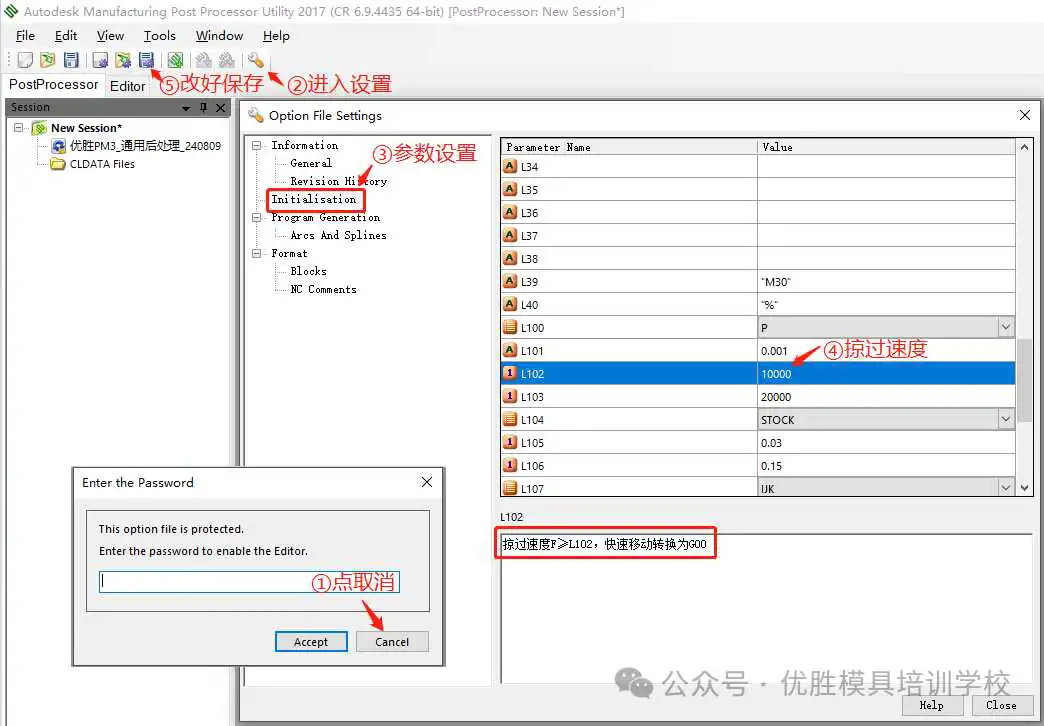
Task: Click the L103 value 20000 cell
Action: point(886,396)
